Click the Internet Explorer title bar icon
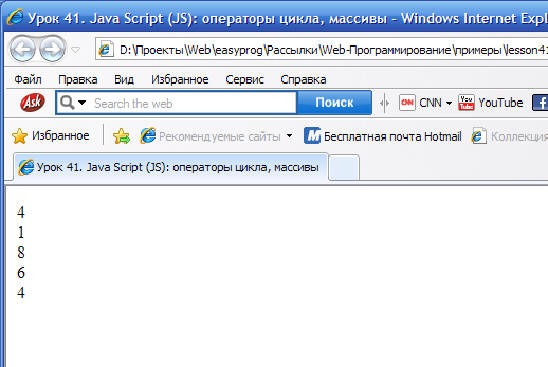The height and width of the screenshot is (367, 548). [x=15, y=17]
